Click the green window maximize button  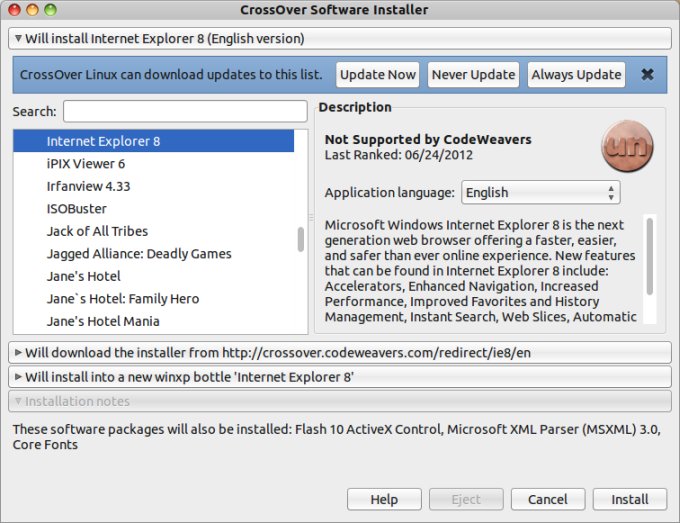pyautogui.click(x=51, y=10)
